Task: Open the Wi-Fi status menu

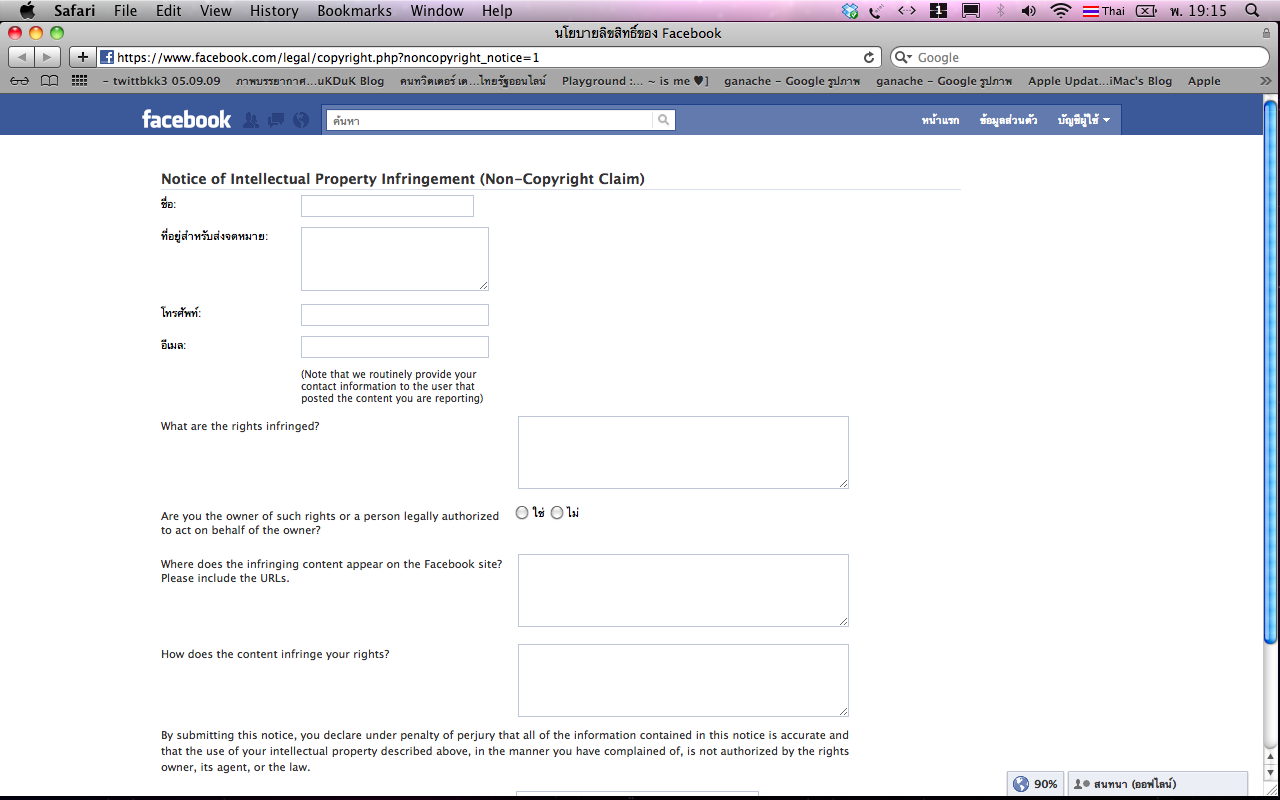Action: [x=1061, y=11]
